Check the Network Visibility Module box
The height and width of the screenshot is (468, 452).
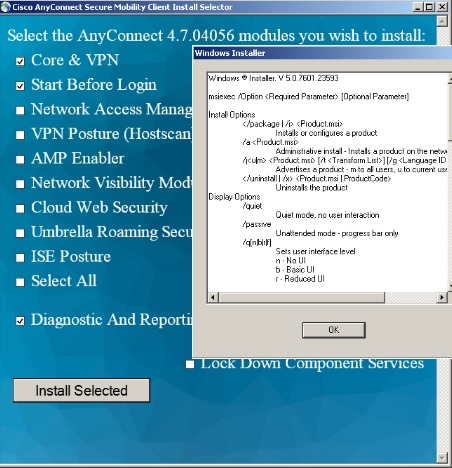(x=20, y=184)
